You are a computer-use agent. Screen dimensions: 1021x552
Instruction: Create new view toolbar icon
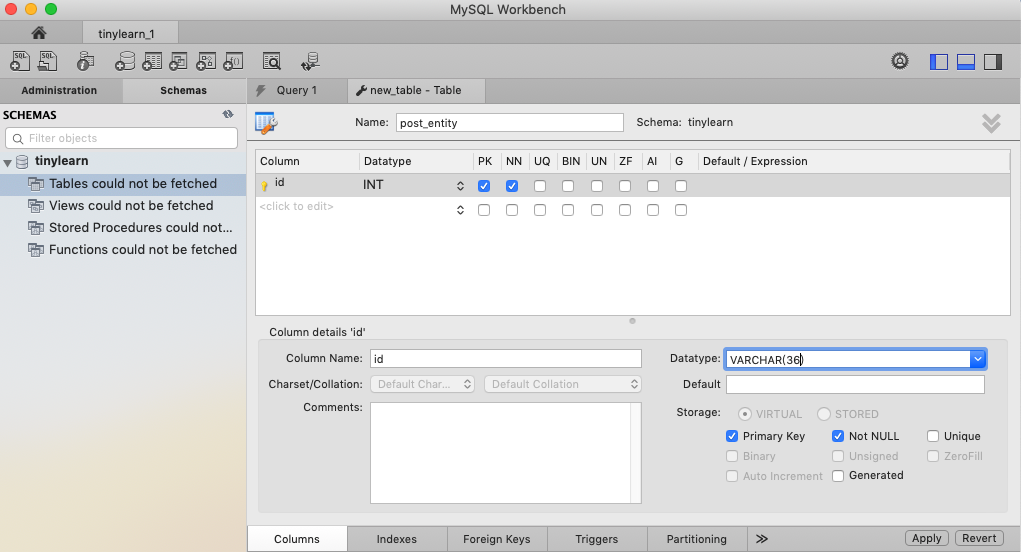pos(178,61)
